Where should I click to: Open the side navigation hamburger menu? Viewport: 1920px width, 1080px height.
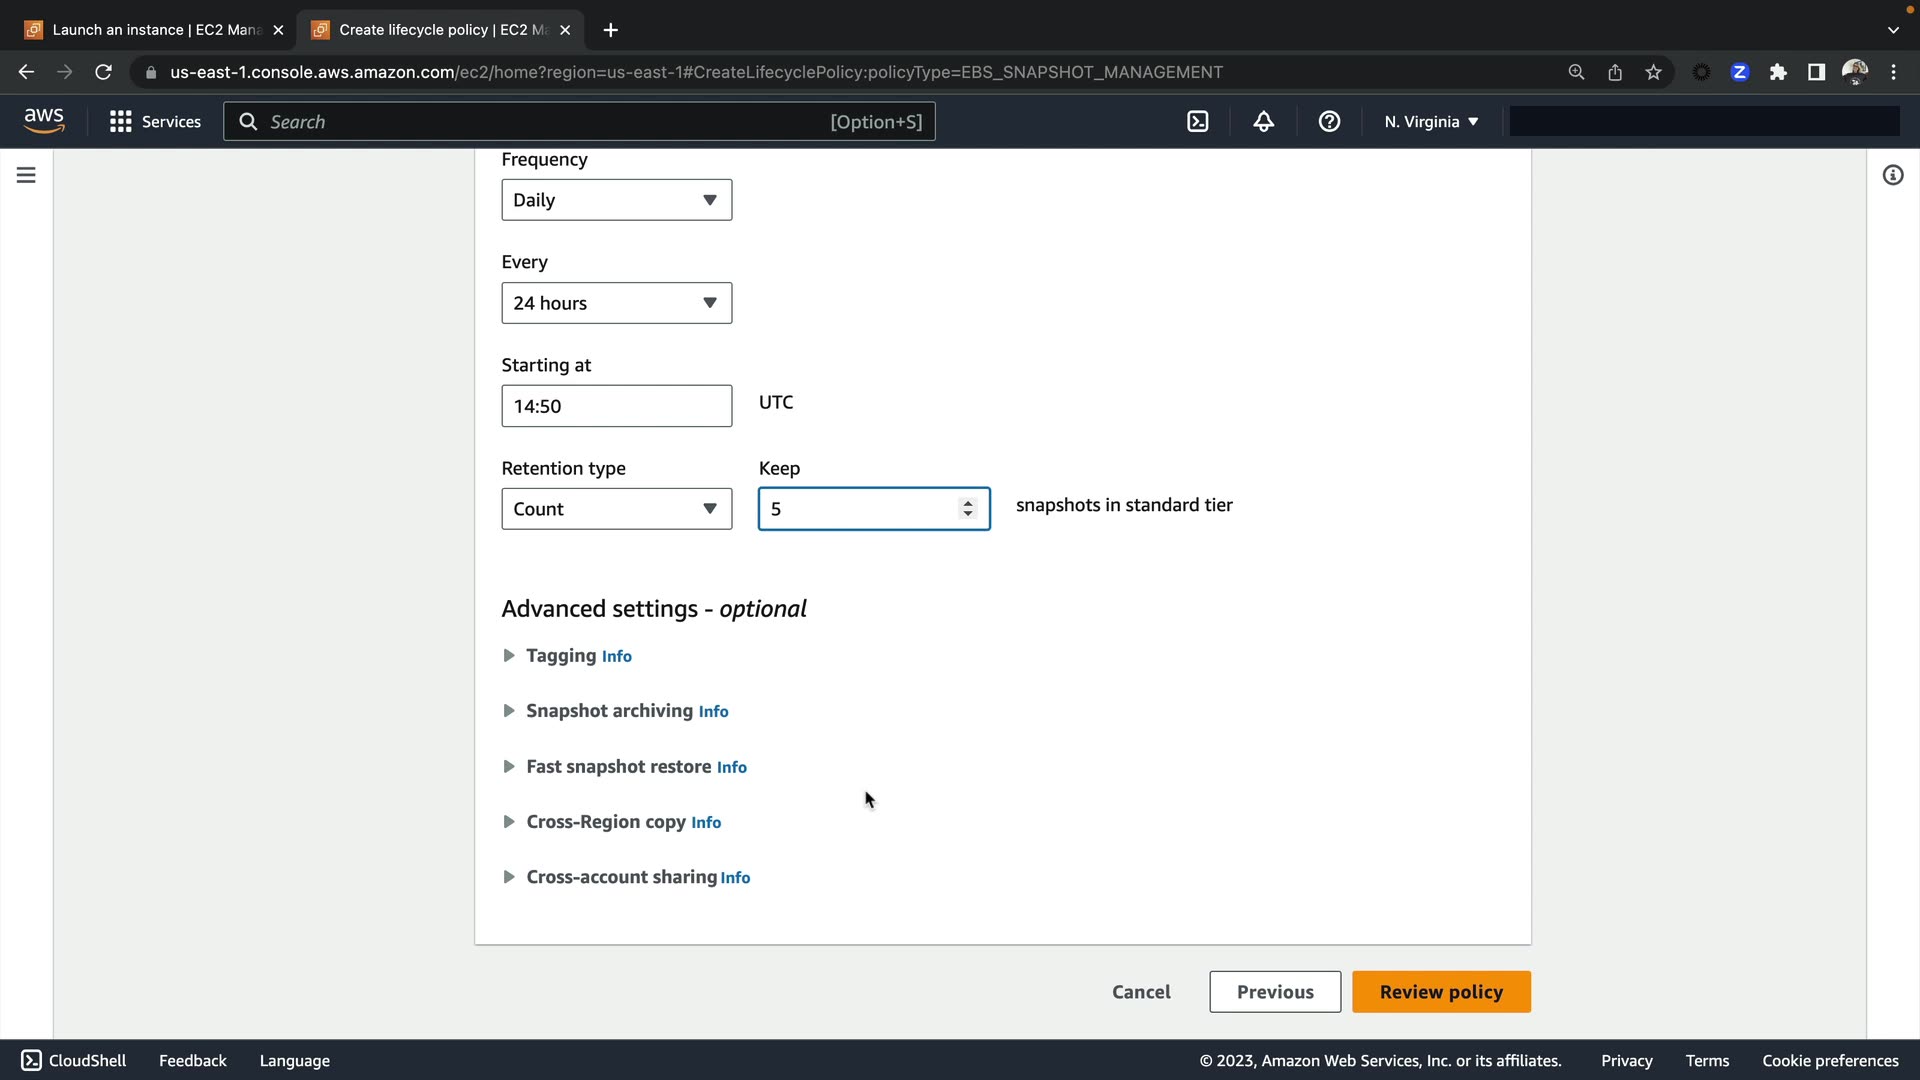coord(26,175)
